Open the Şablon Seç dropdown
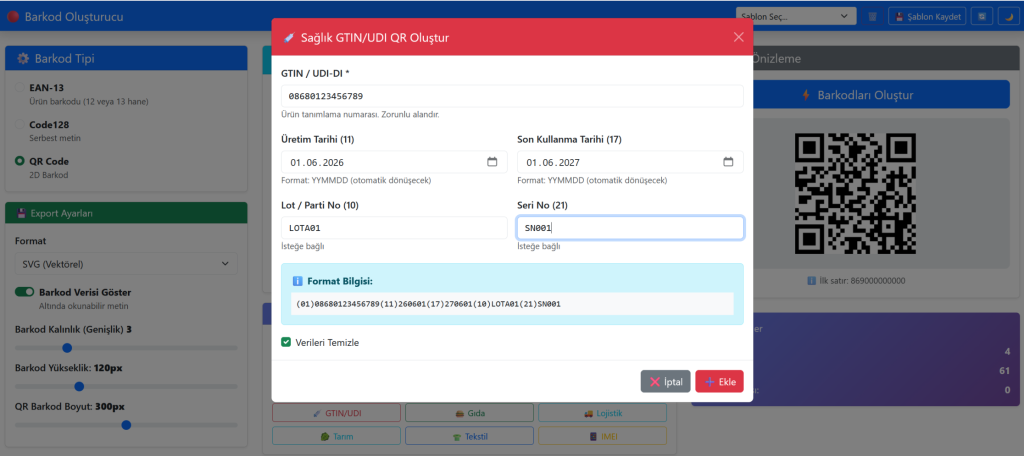Viewport: 1024px width, 456px height. (x=795, y=16)
